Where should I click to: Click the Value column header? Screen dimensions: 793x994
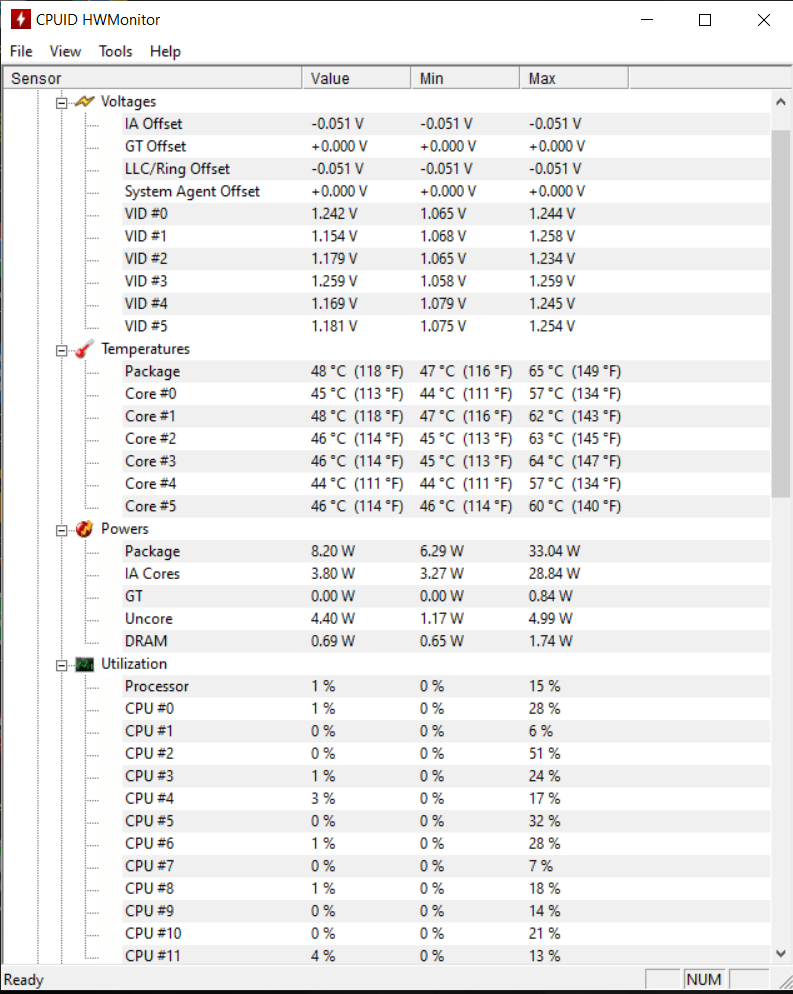tap(356, 79)
